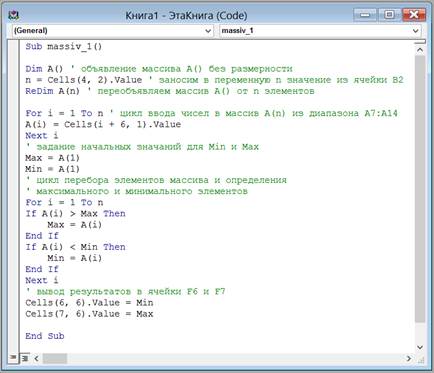Click the 'Max = A(1)' line
434x373 pixels.
click(53, 158)
